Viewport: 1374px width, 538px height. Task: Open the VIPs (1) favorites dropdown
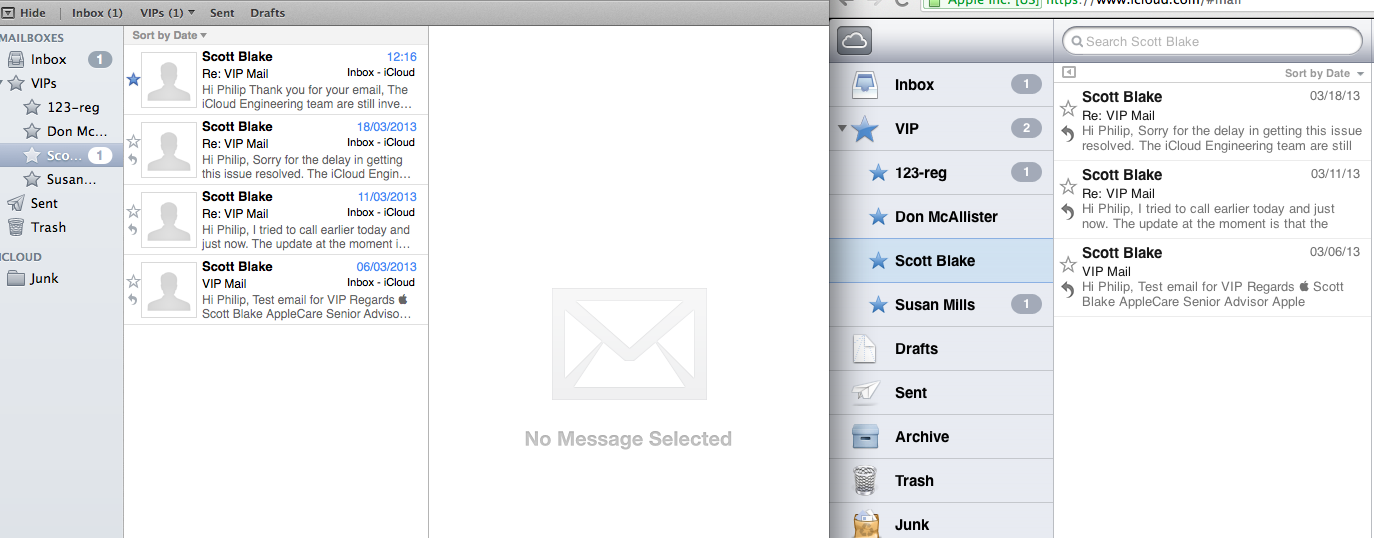pos(167,13)
